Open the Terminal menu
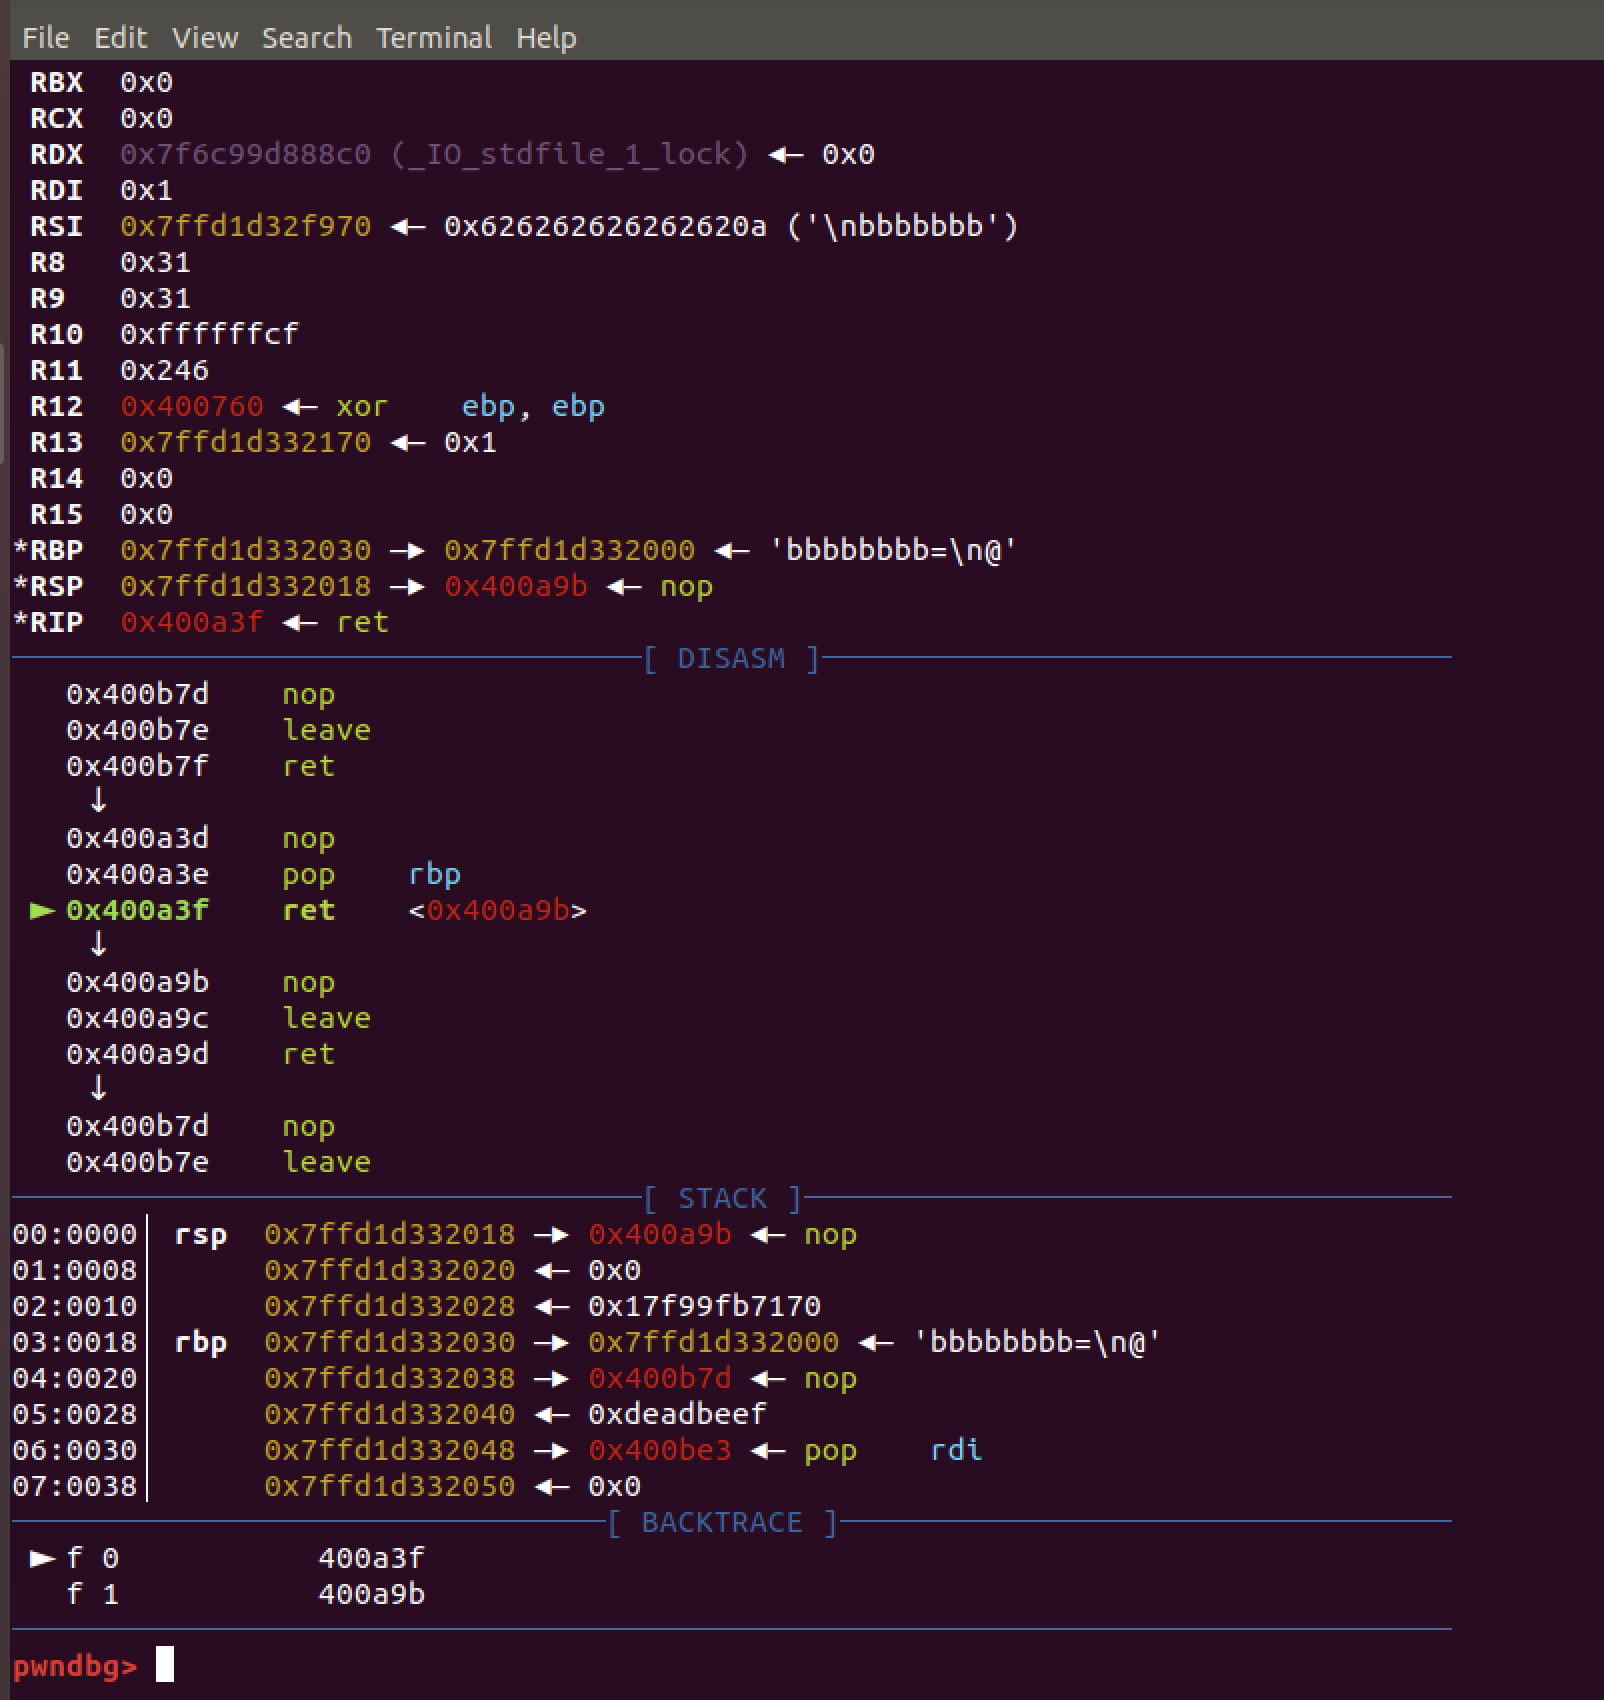1604x1700 pixels. pyautogui.click(x=434, y=37)
